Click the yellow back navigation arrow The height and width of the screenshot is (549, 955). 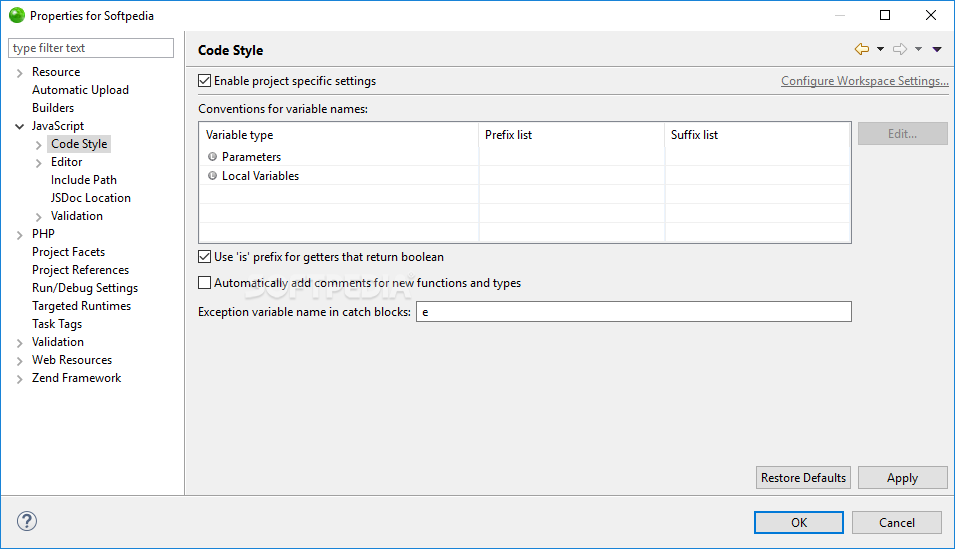[x=861, y=49]
